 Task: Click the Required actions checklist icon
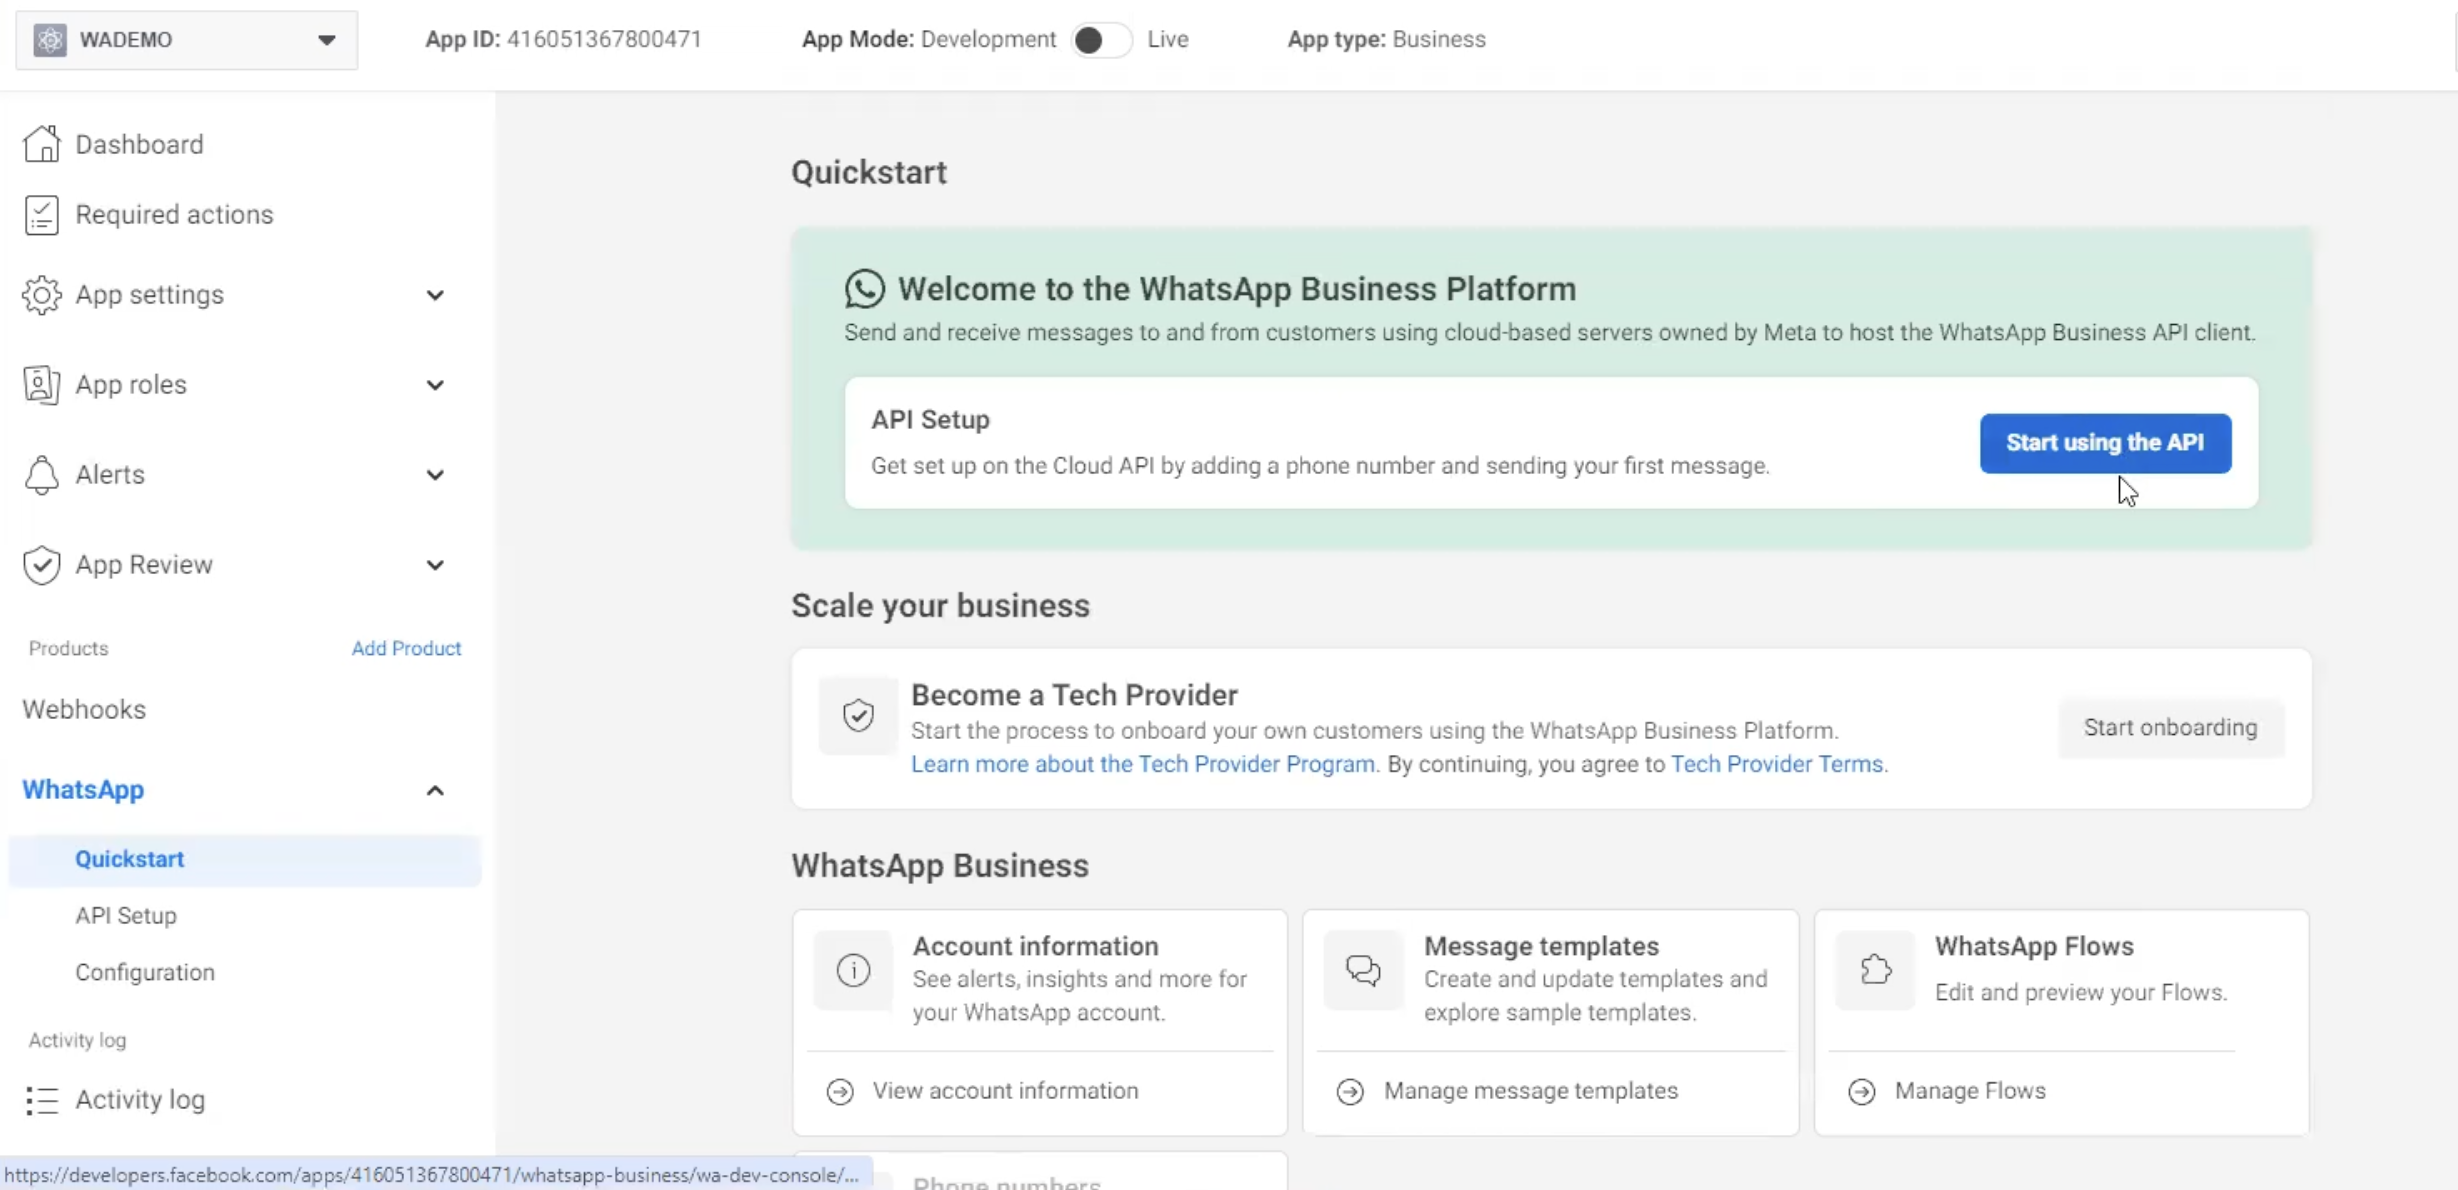tap(41, 215)
